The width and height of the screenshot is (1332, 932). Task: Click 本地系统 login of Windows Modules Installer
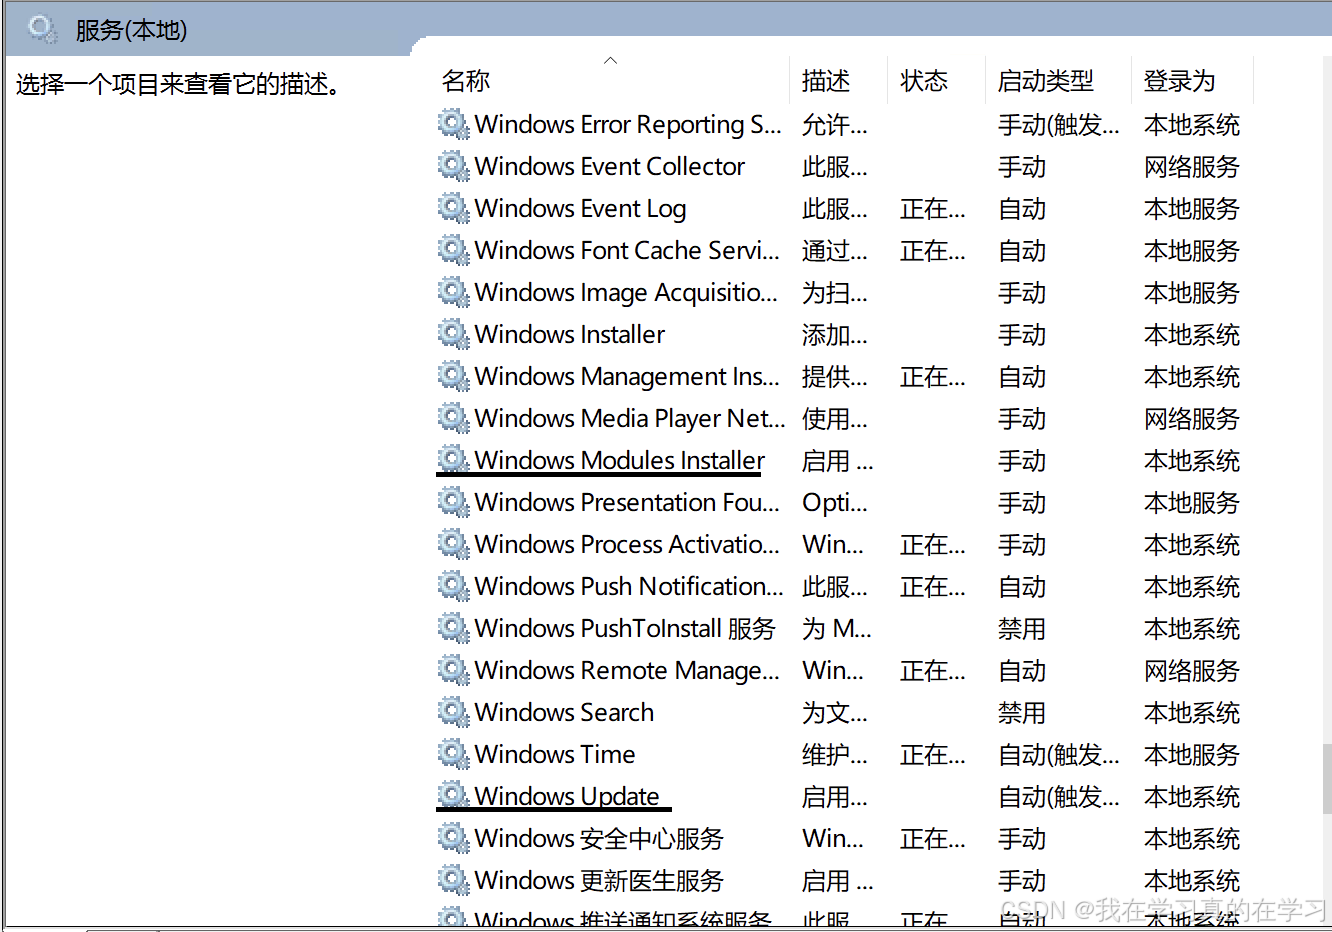coord(1192,460)
